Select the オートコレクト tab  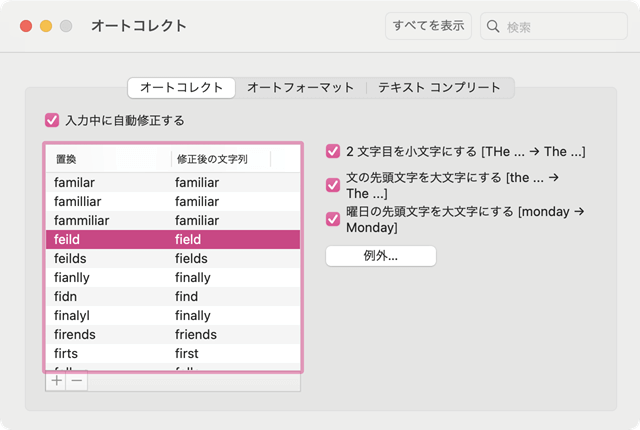181,88
